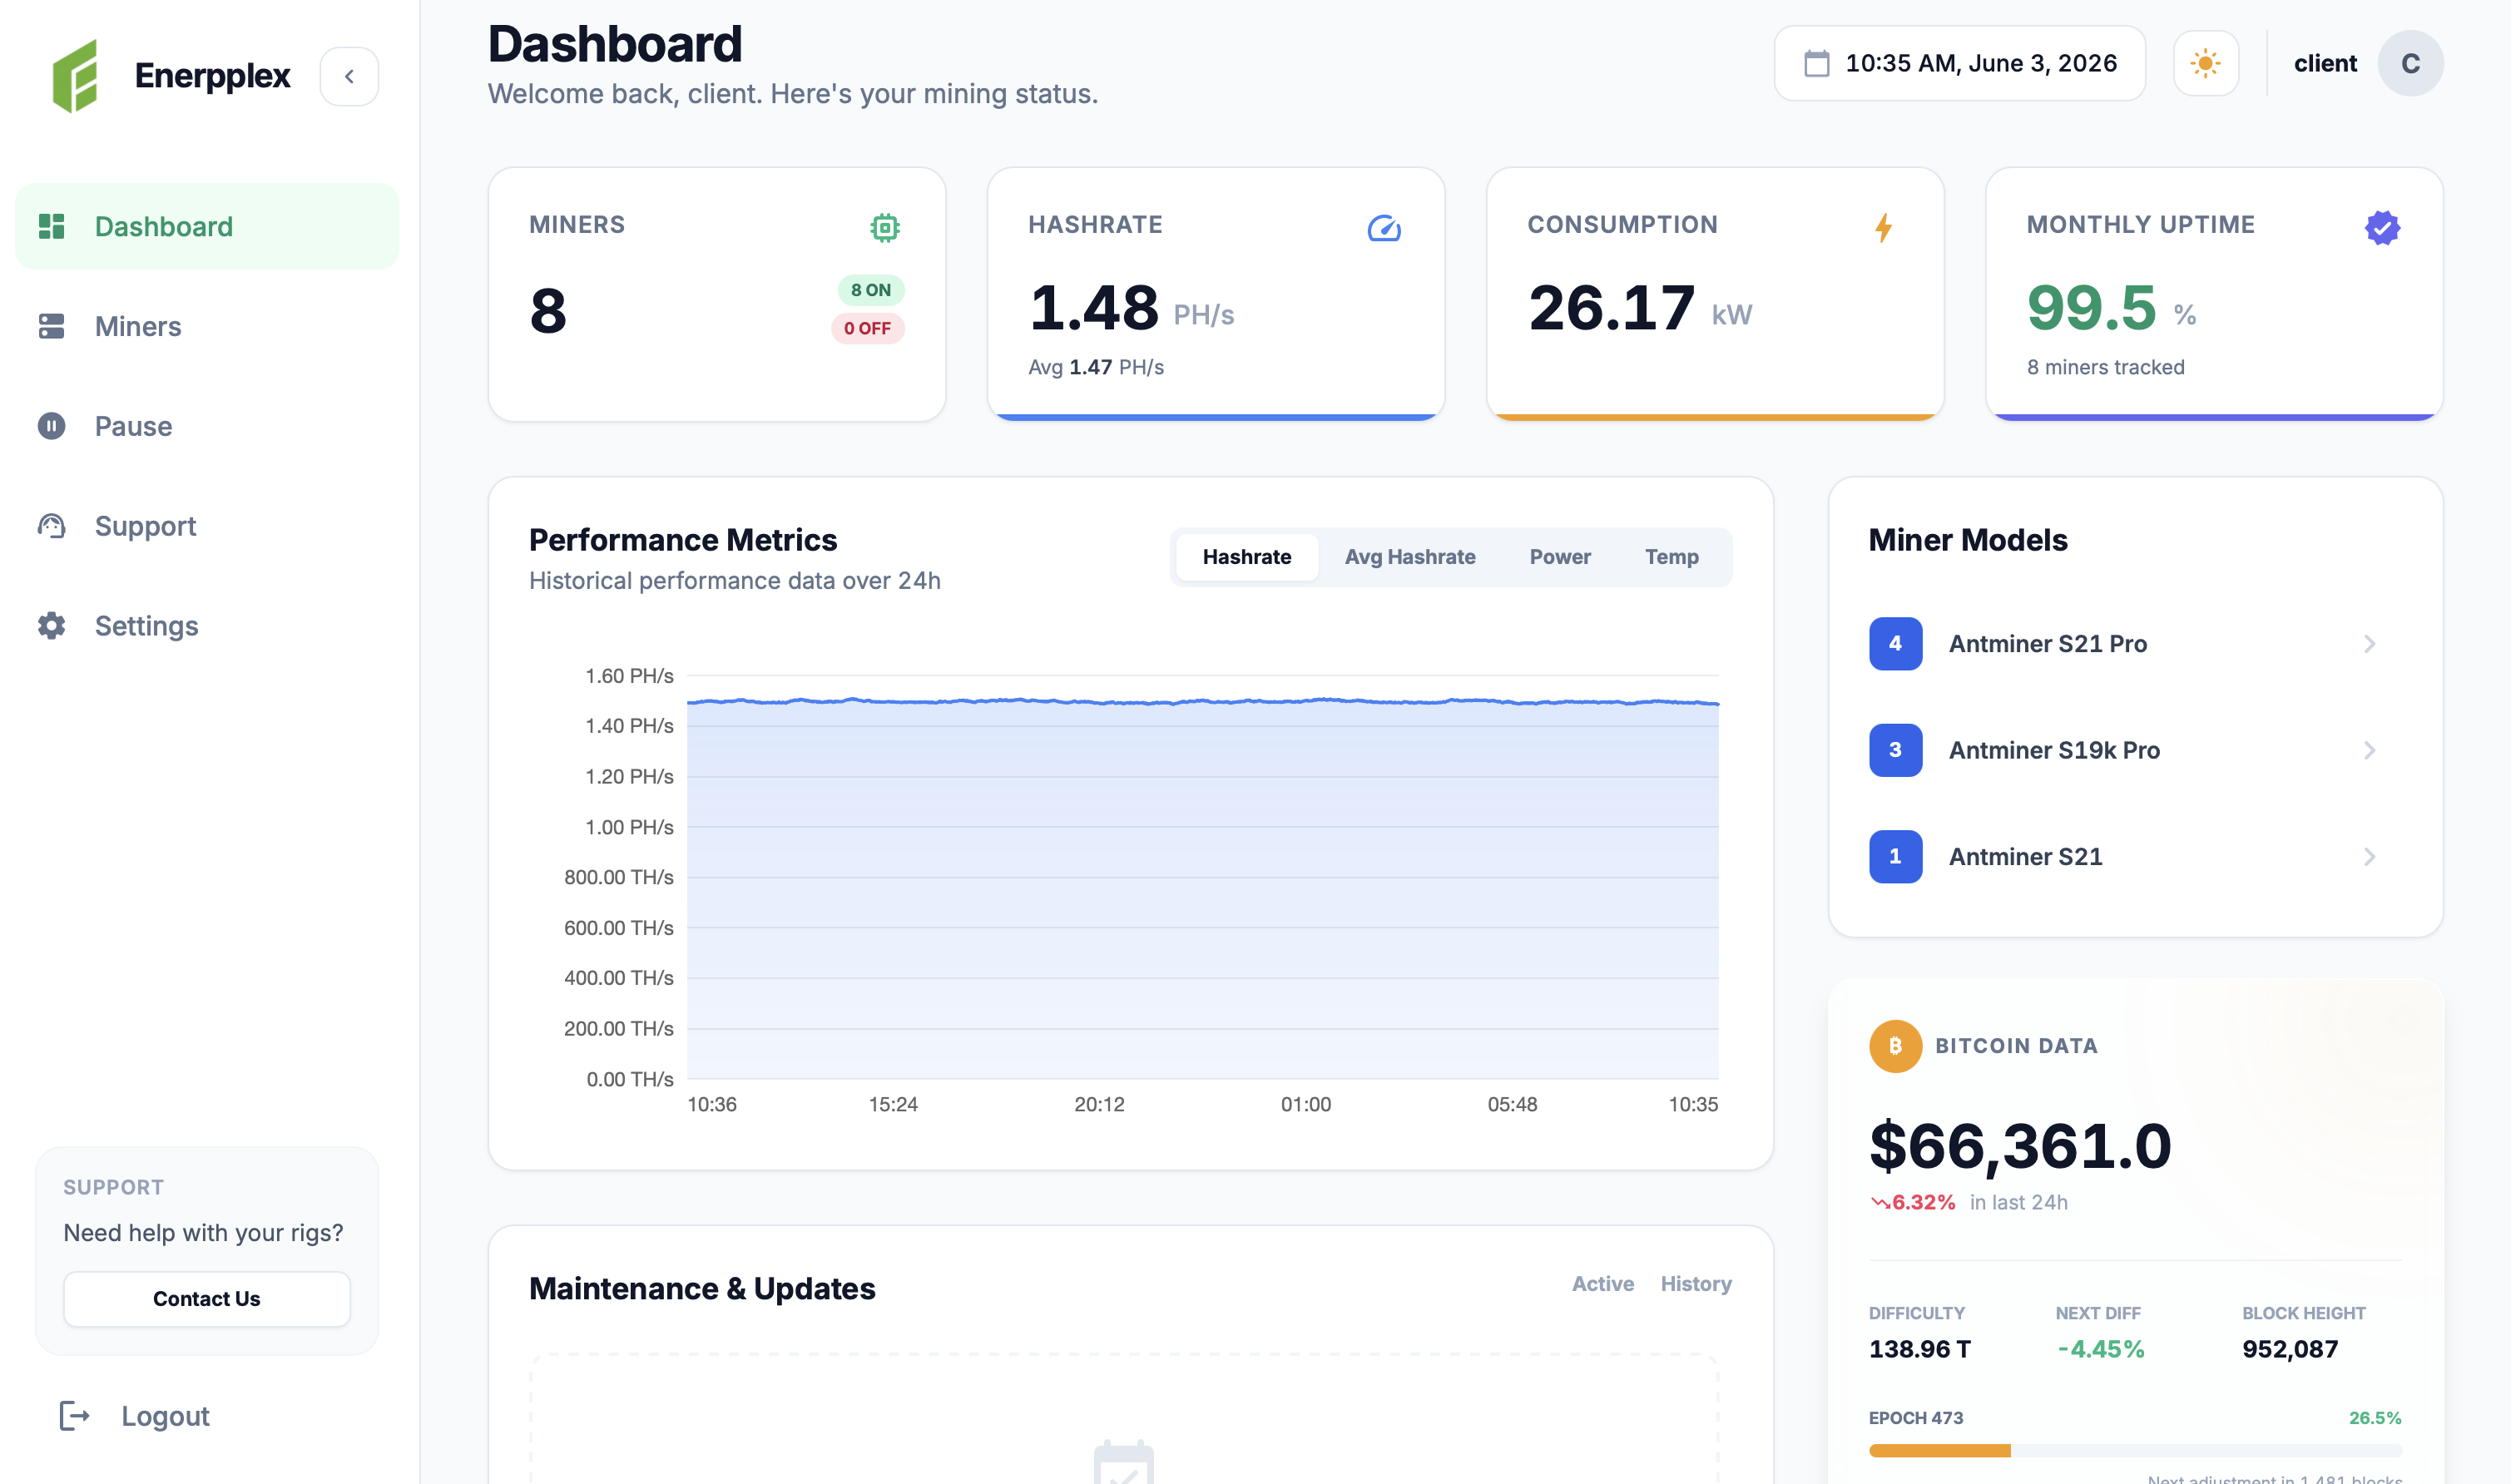Click the Support headset icon
The image size is (2511, 1484).
coord(52,526)
